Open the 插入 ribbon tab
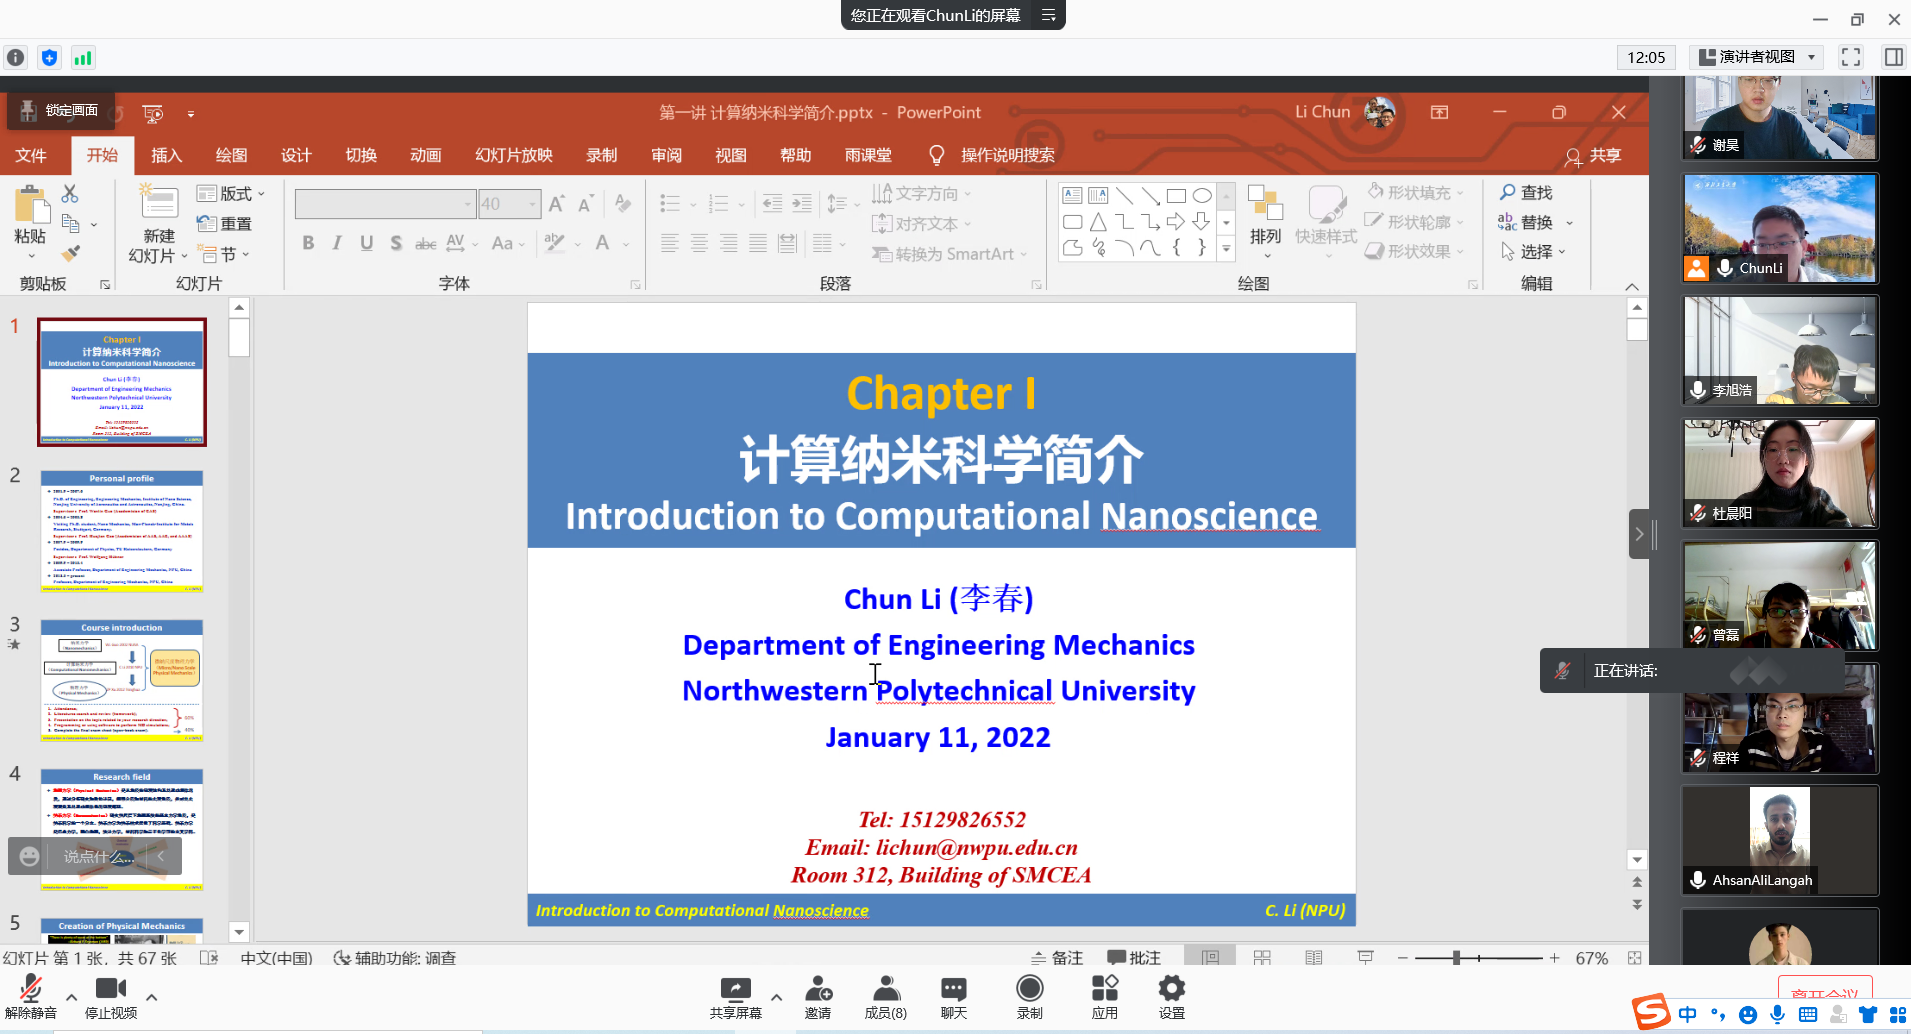This screenshot has height=1034, width=1911. pyautogui.click(x=166, y=155)
